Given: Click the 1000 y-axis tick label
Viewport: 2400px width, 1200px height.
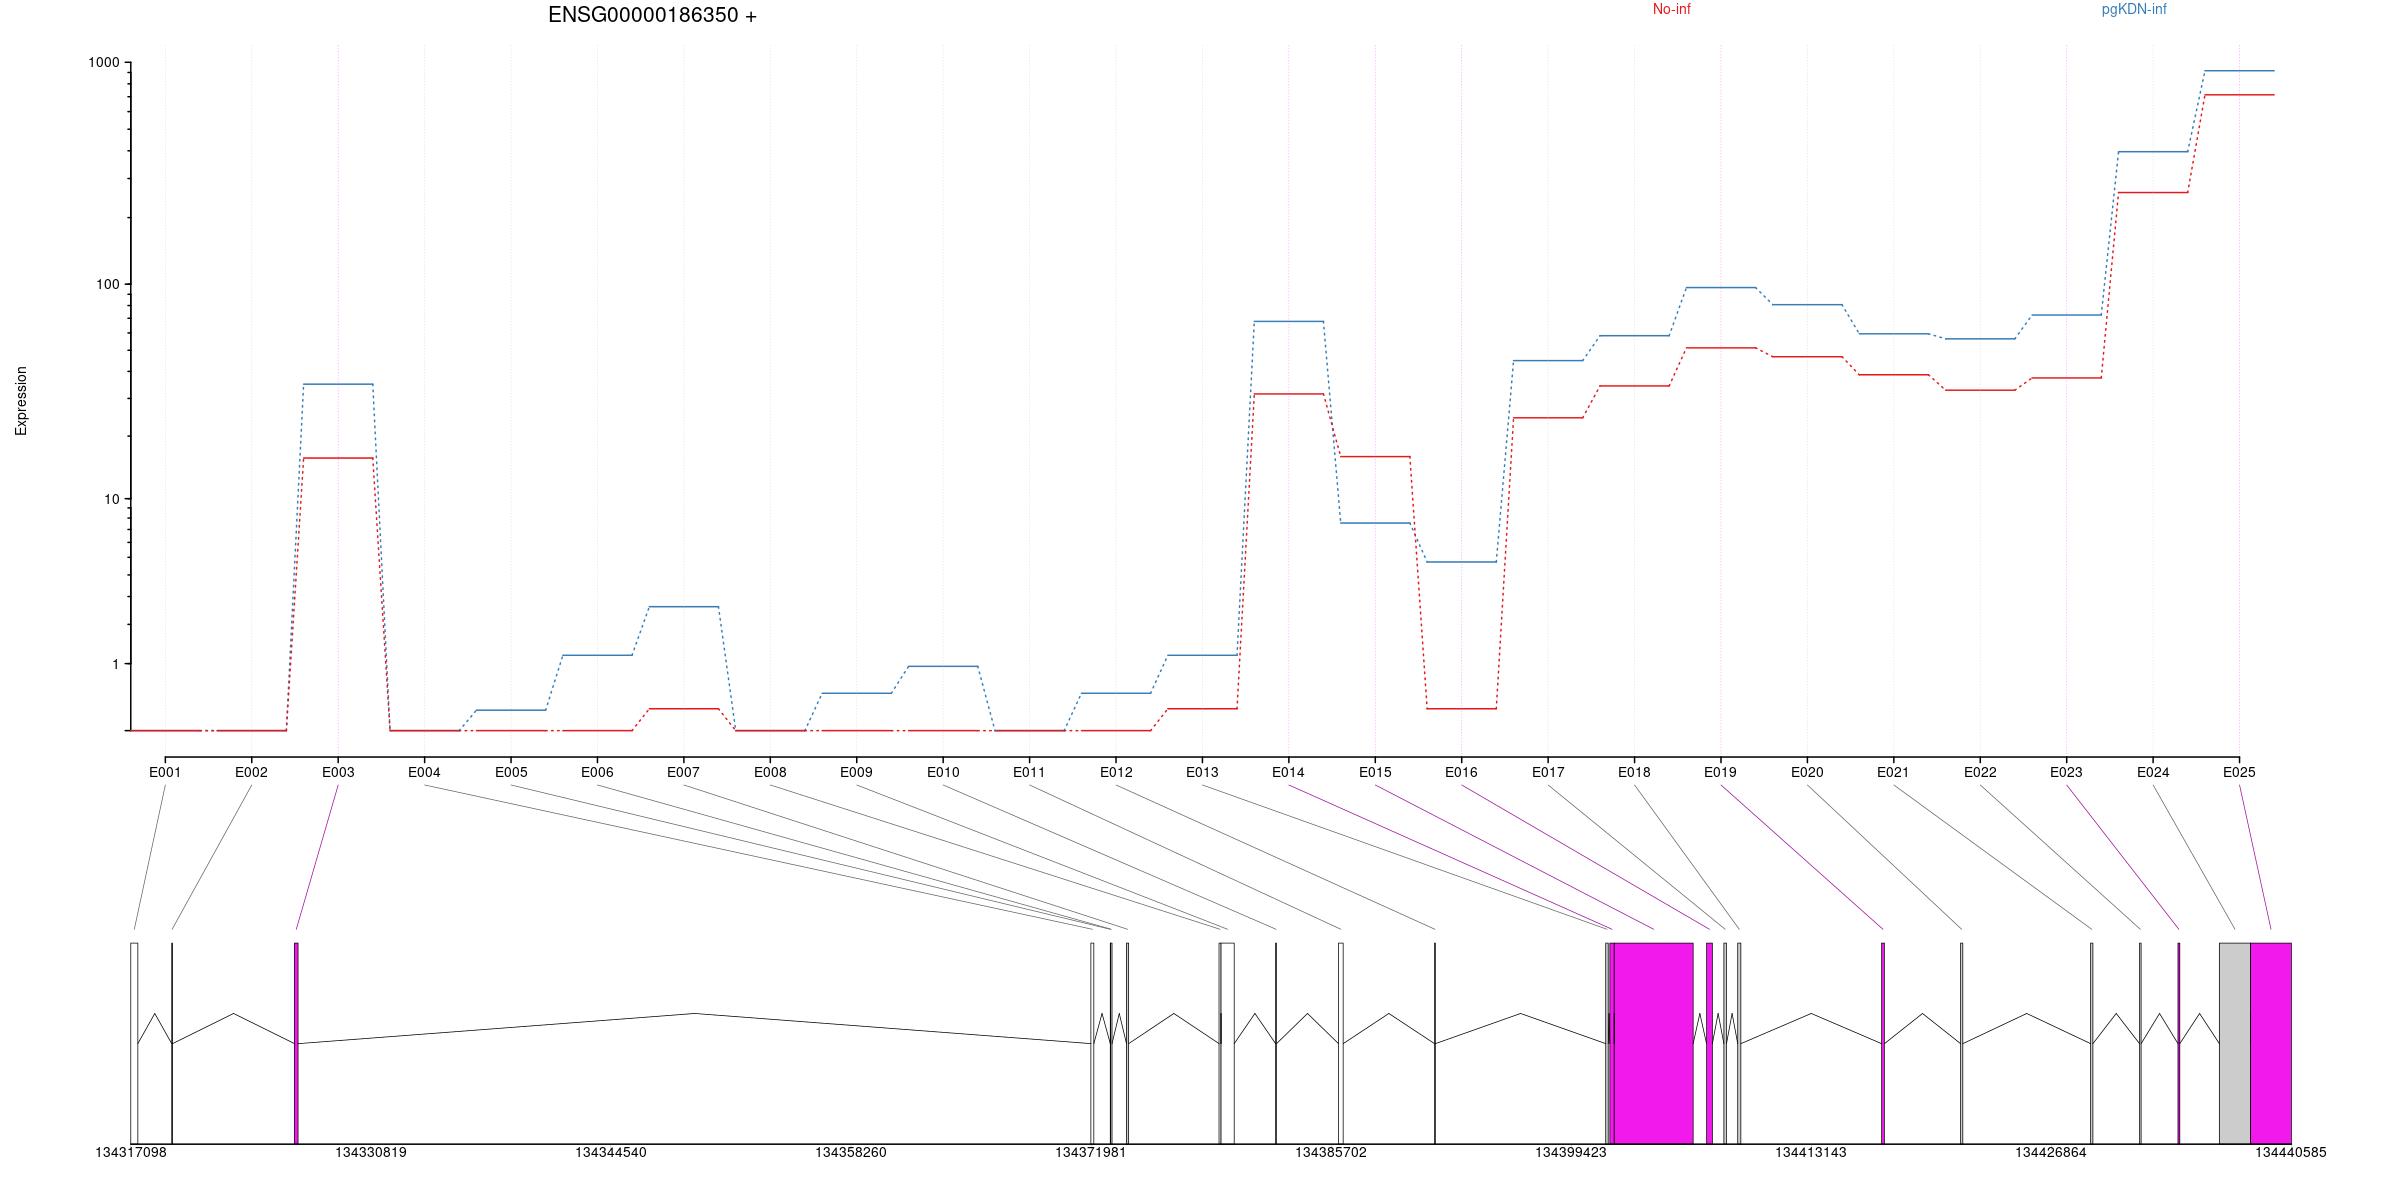Looking at the screenshot, I should [103, 62].
